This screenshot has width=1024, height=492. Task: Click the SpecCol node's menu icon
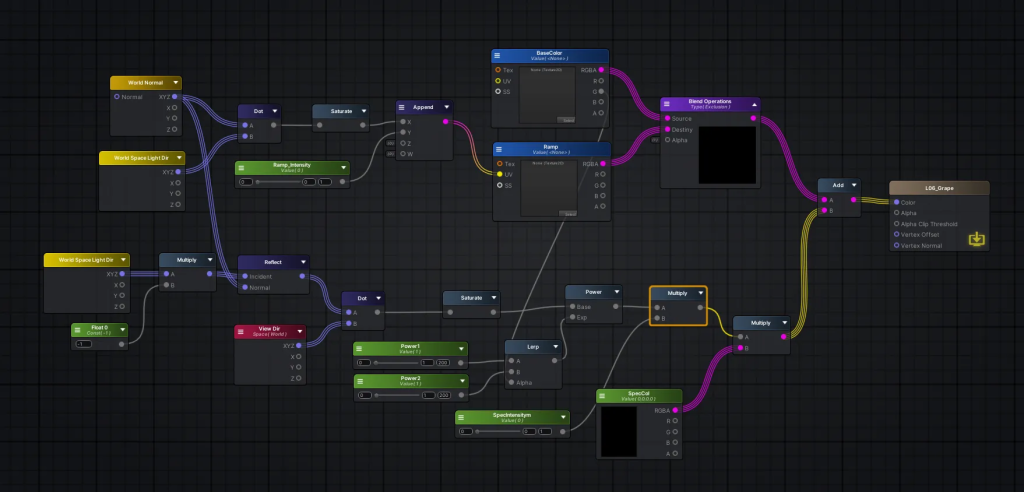(x=604, y=397)
